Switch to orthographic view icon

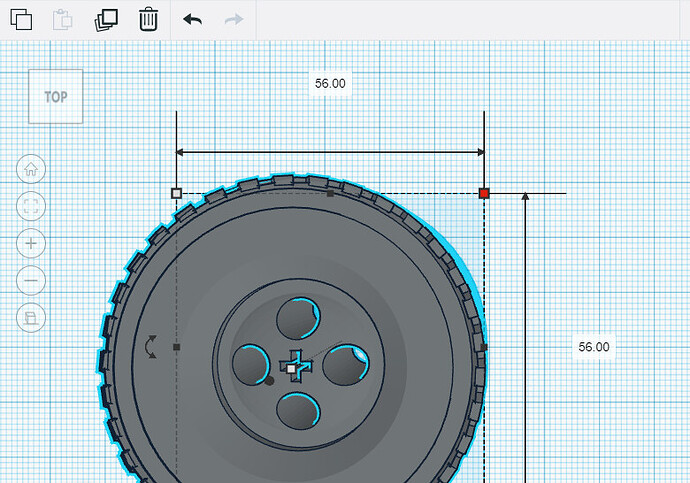(31, 318)
